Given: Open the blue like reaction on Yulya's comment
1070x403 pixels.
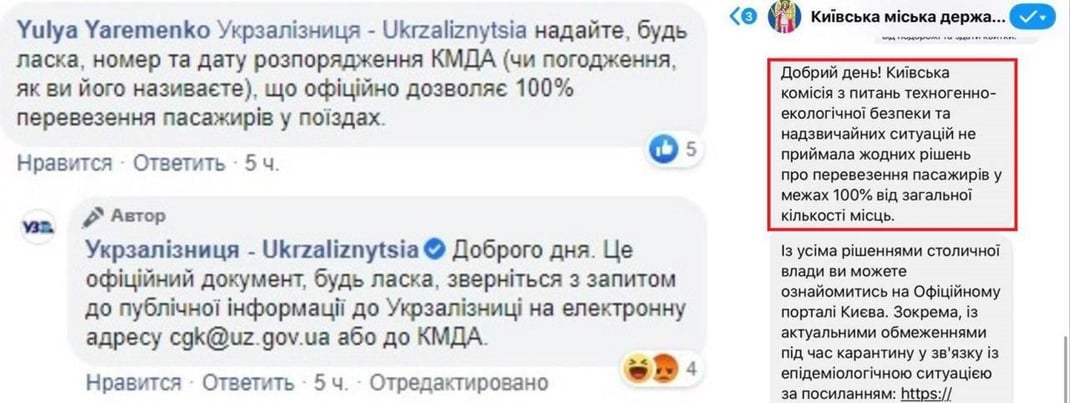Looking at the screenshot, I should point(663,149).
